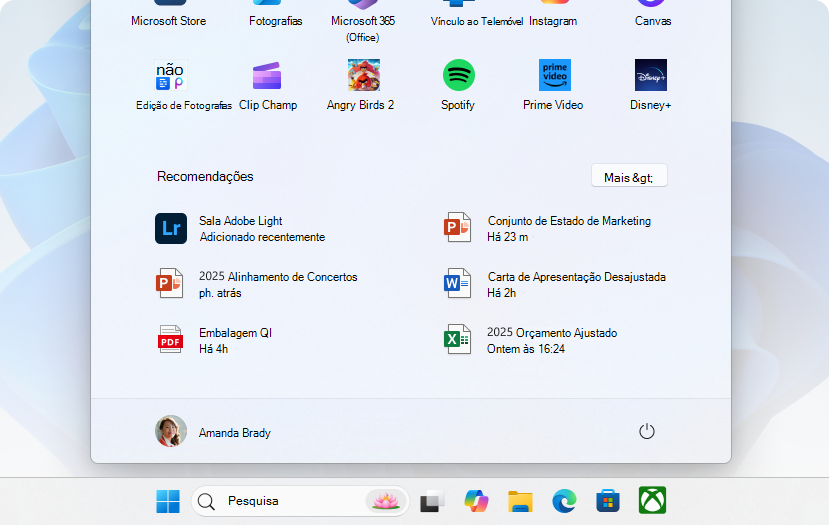Open Carta de Apresentação Desajustada Word document
The width and height of the screenshot is (829, 525).
[555, 284]
